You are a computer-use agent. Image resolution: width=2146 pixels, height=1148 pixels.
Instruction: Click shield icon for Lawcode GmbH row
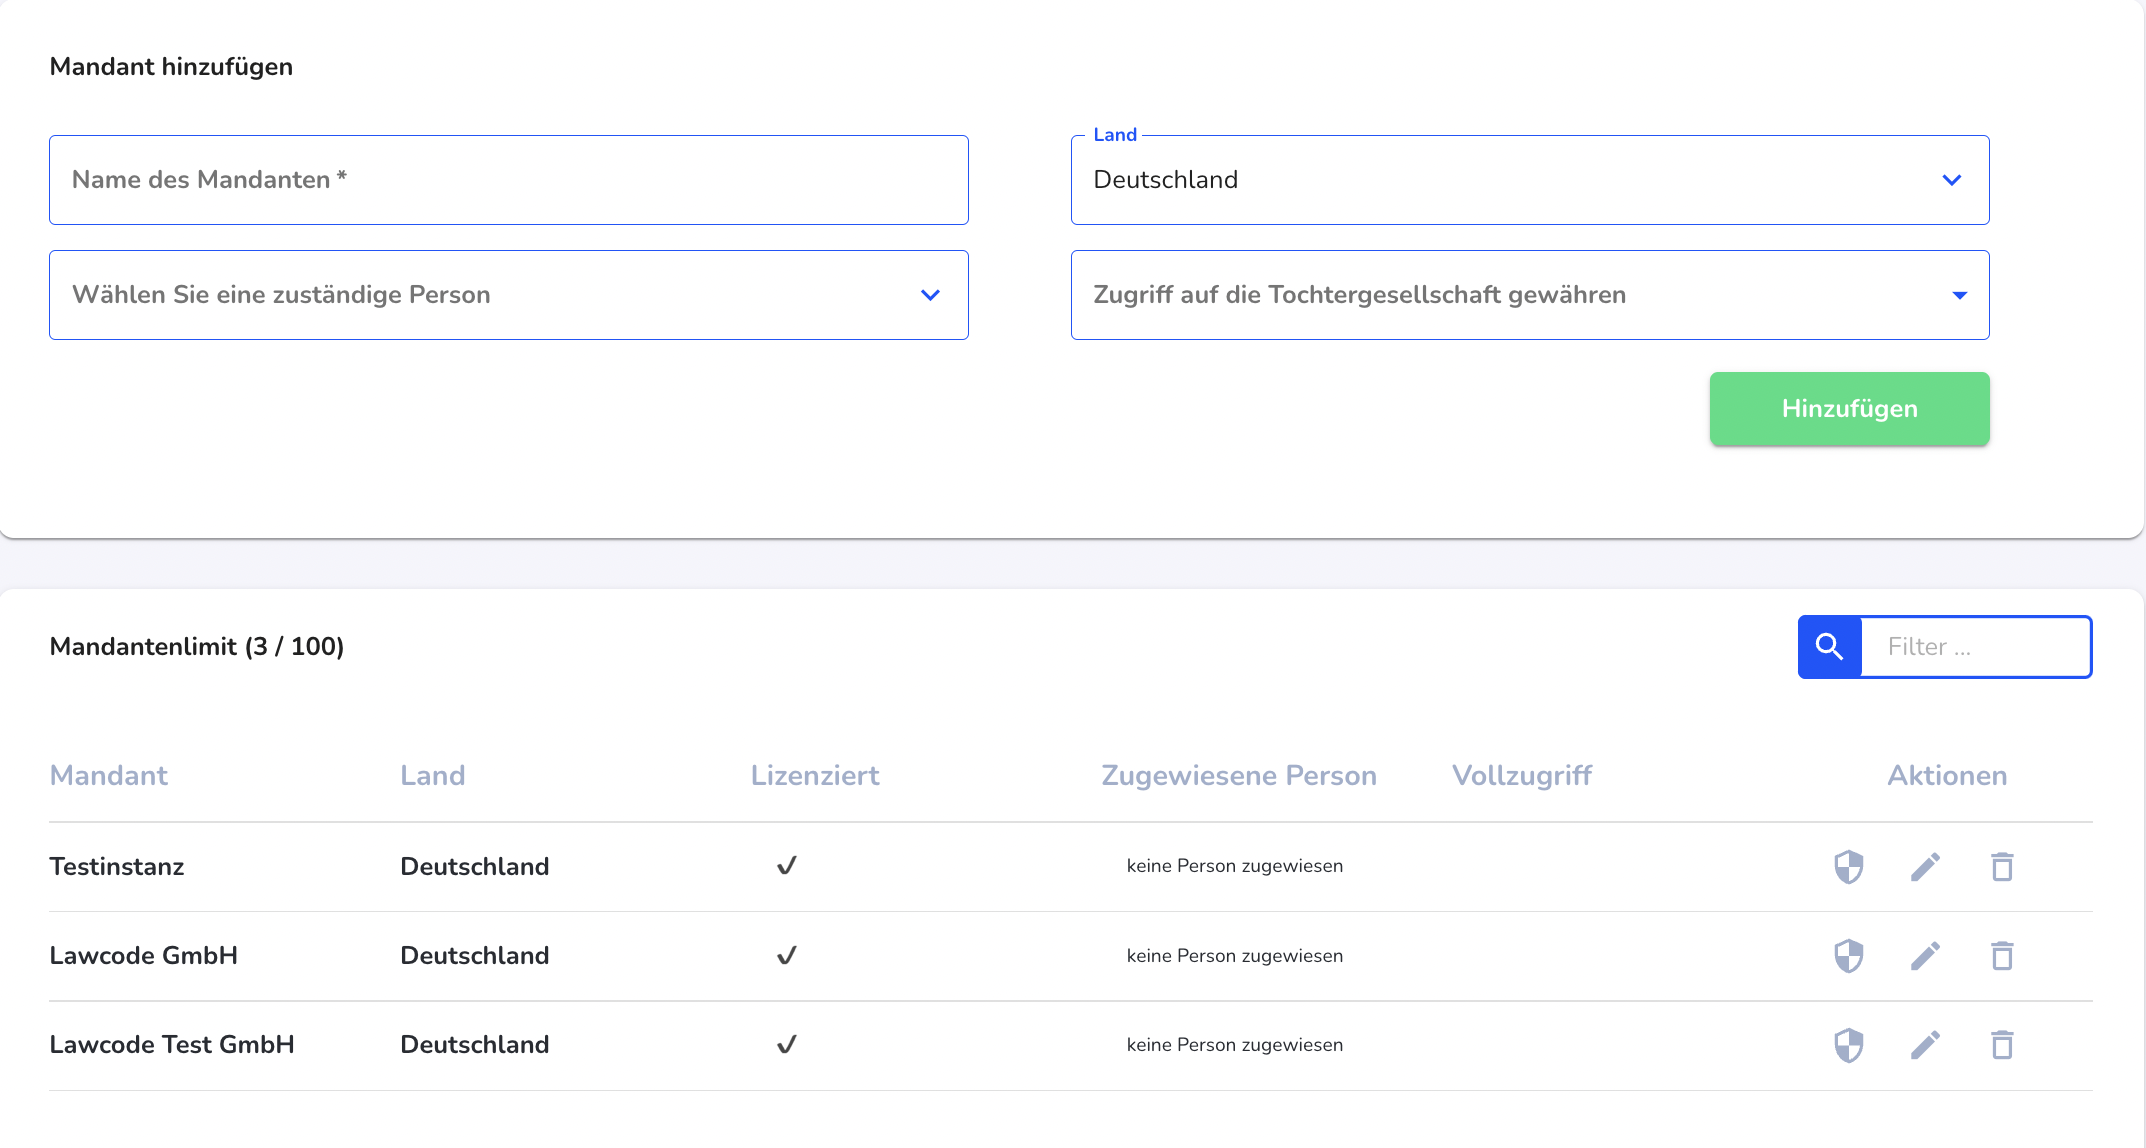[1848, 956]
